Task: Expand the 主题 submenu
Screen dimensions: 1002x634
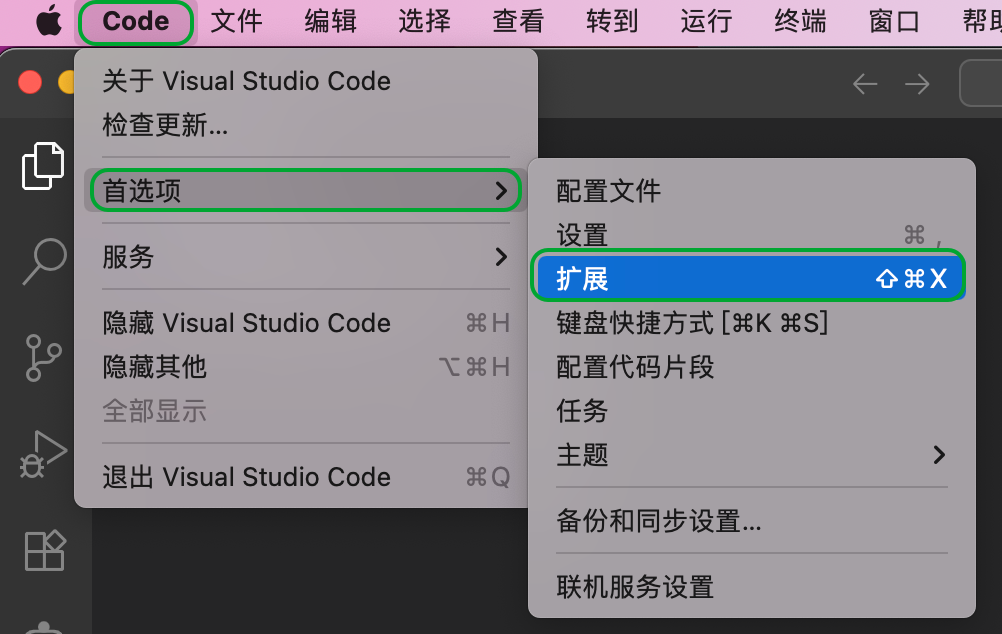Action: pyautogui.click(x=752, y=455)
